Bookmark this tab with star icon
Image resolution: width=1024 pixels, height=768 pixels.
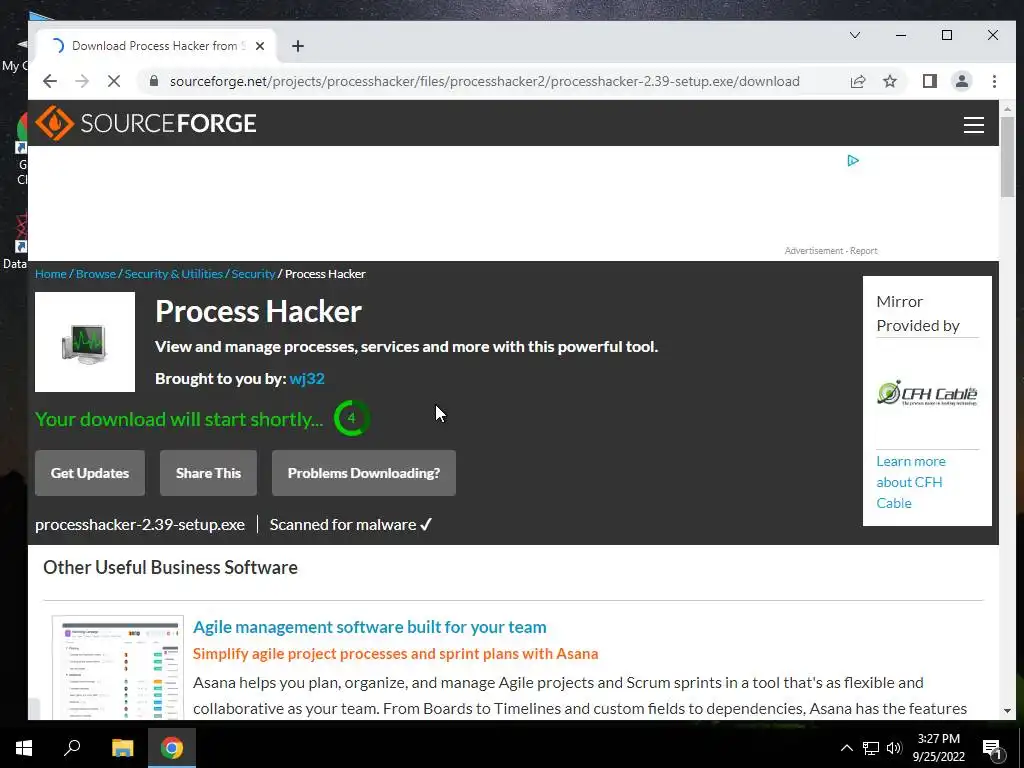[889, 81]
